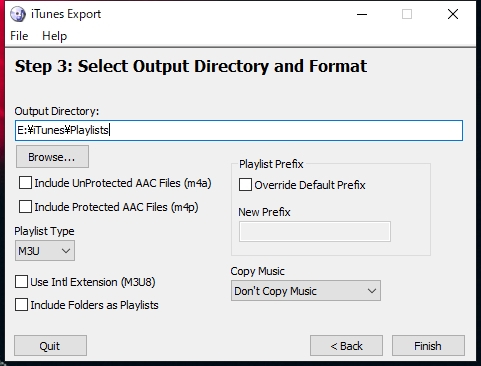Click the Browse... button

(52, 157)
